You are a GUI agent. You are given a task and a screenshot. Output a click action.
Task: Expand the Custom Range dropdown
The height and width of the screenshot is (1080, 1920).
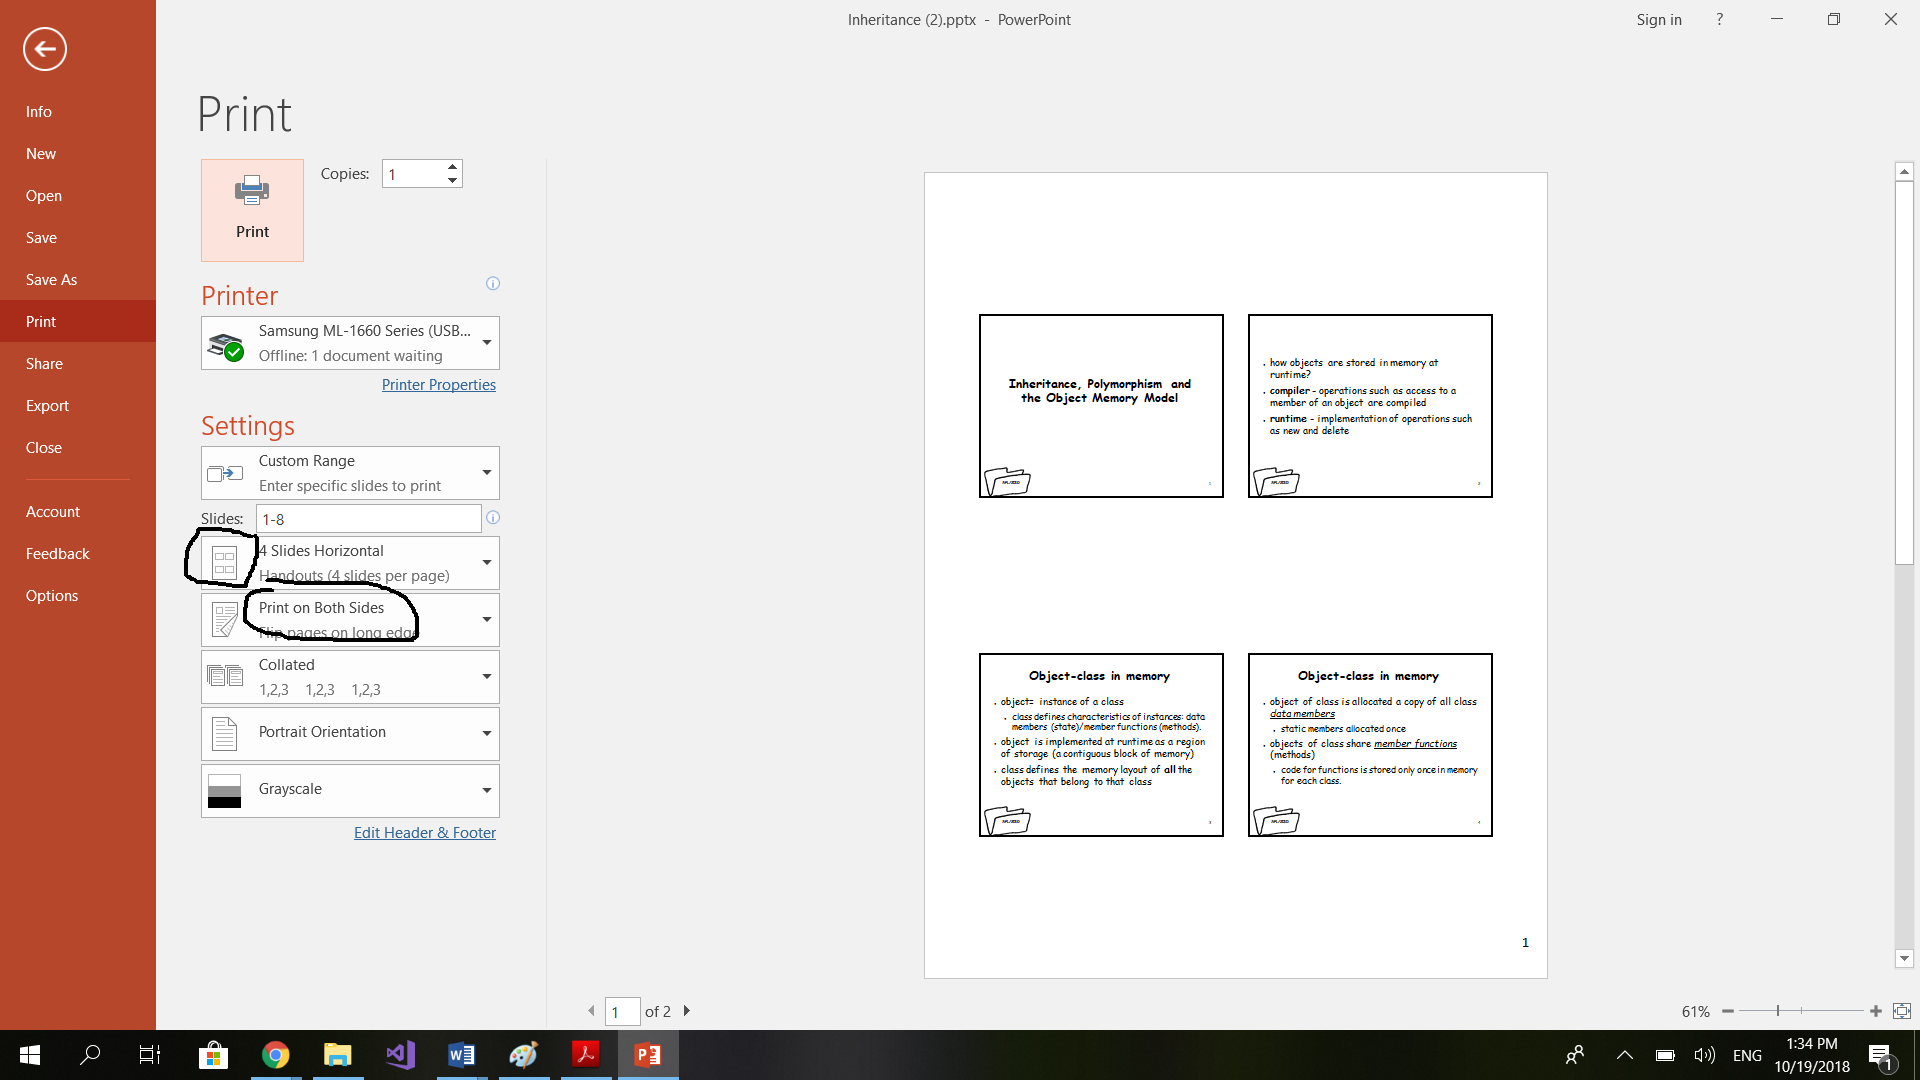(350, 473)
